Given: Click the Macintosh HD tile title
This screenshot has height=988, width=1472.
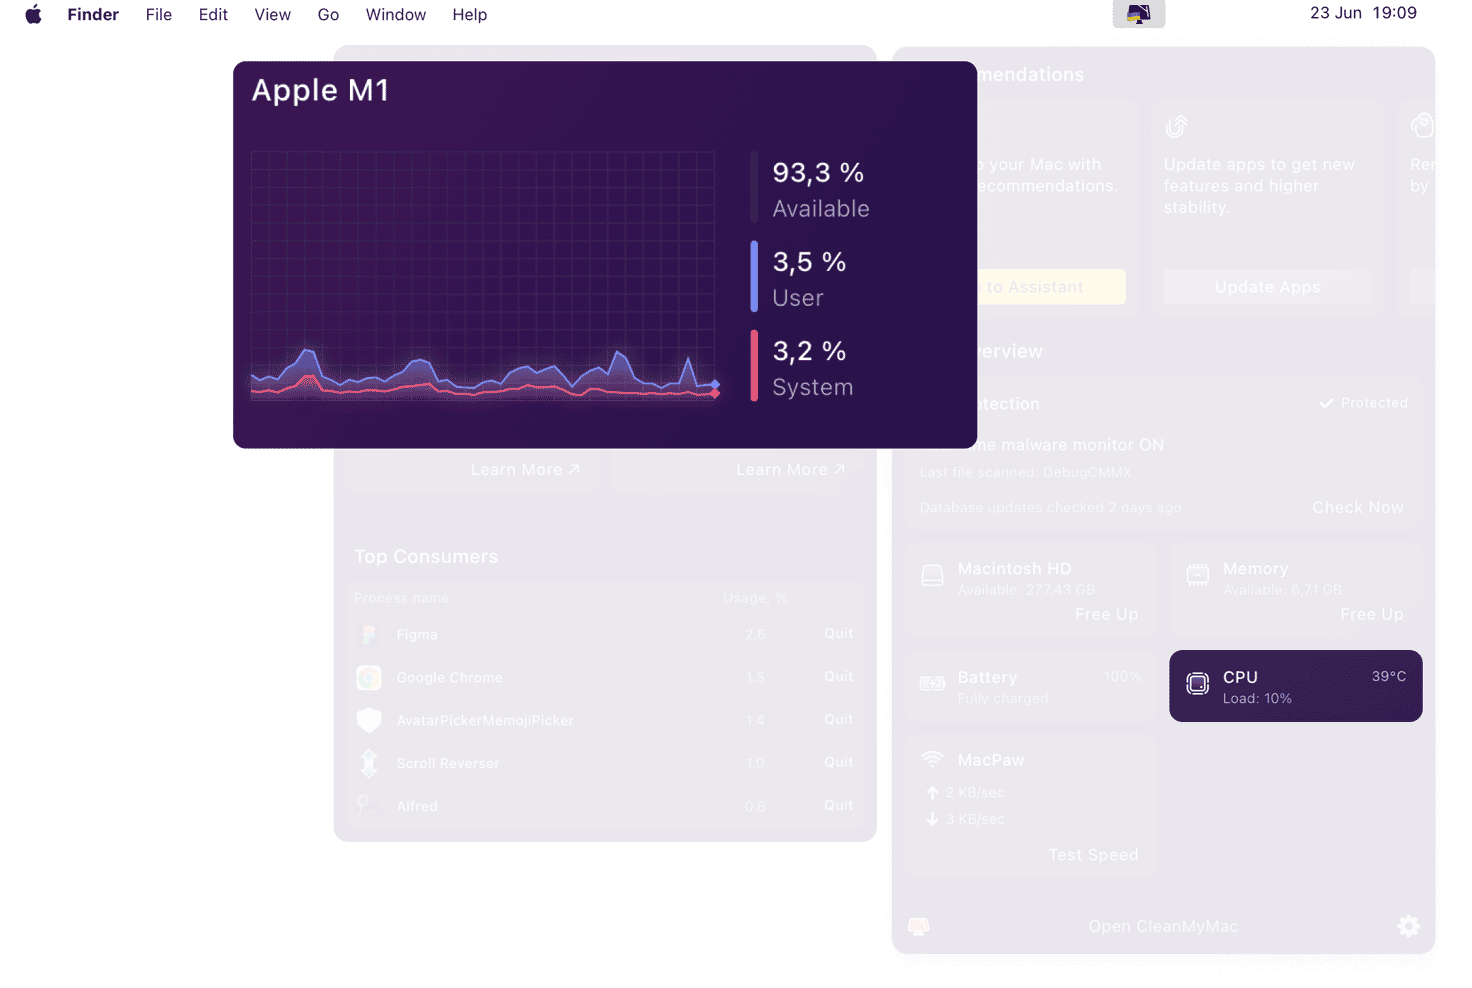Looking at the screenshot, I should 1014,568.
